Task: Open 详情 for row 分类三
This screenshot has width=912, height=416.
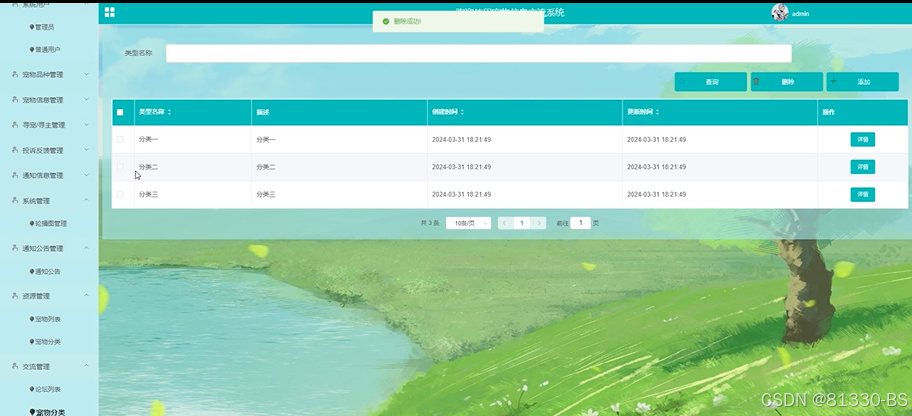Action: 863,194
